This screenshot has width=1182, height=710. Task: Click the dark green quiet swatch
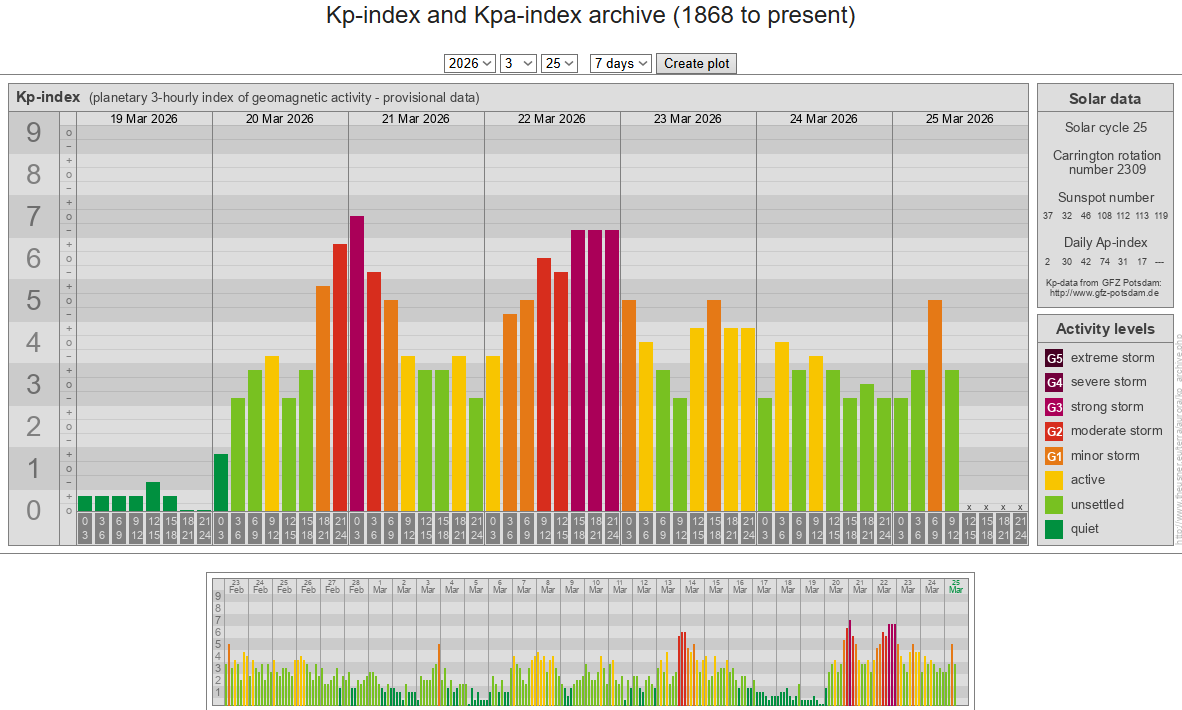click(1054, 529)
